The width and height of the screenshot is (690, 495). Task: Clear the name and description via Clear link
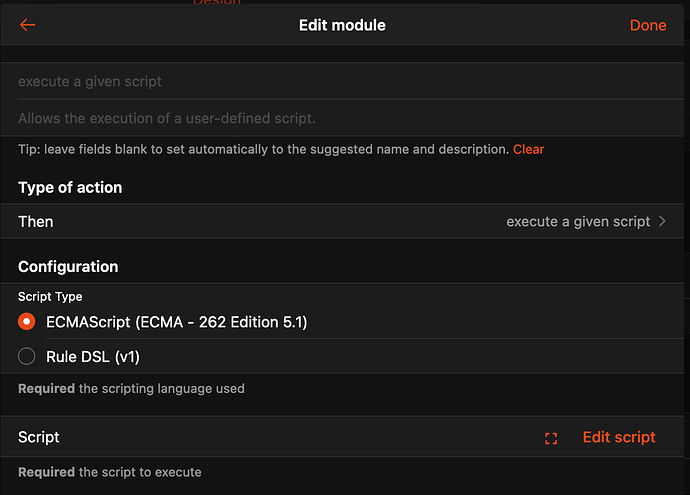[529, 149]
